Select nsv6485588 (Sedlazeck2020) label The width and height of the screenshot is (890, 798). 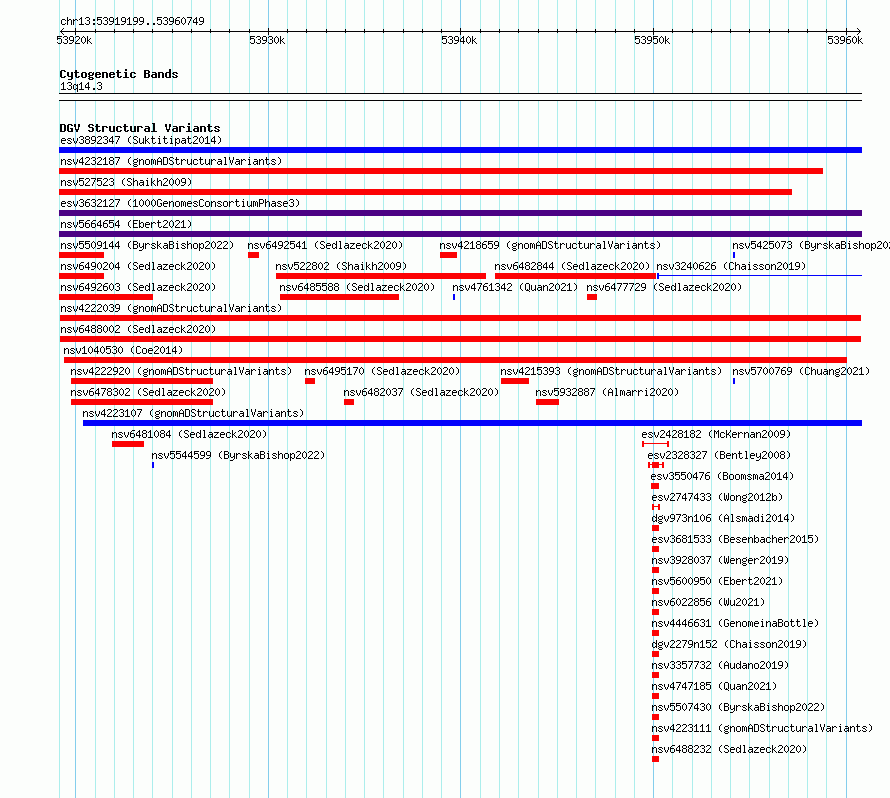click(x=357, y=287)
